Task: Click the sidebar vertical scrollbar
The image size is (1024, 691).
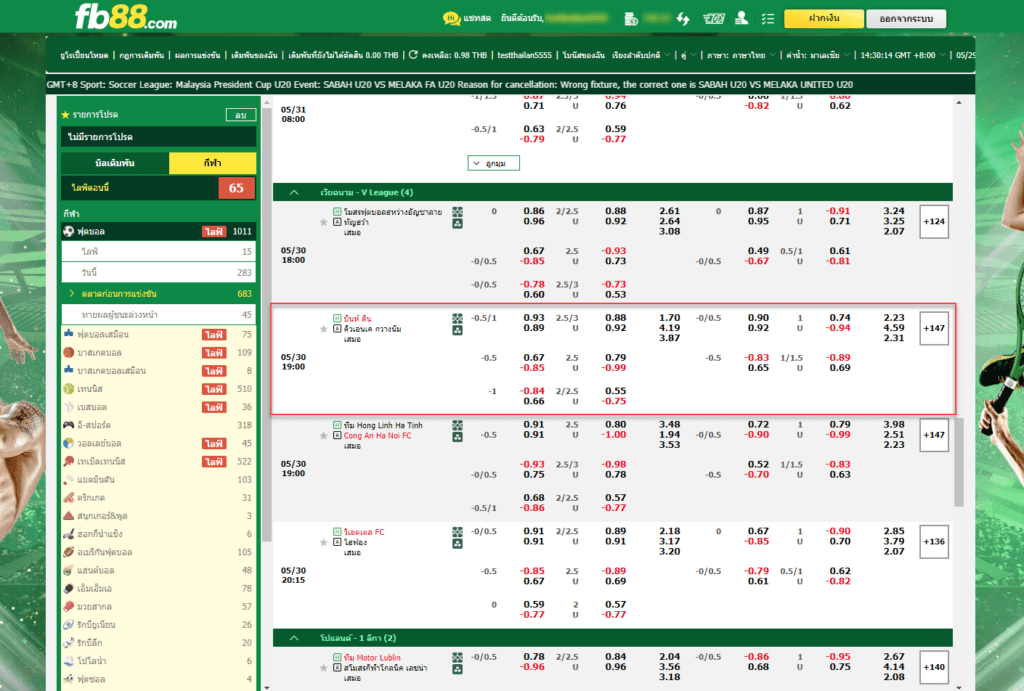Action: click(266, 327)
